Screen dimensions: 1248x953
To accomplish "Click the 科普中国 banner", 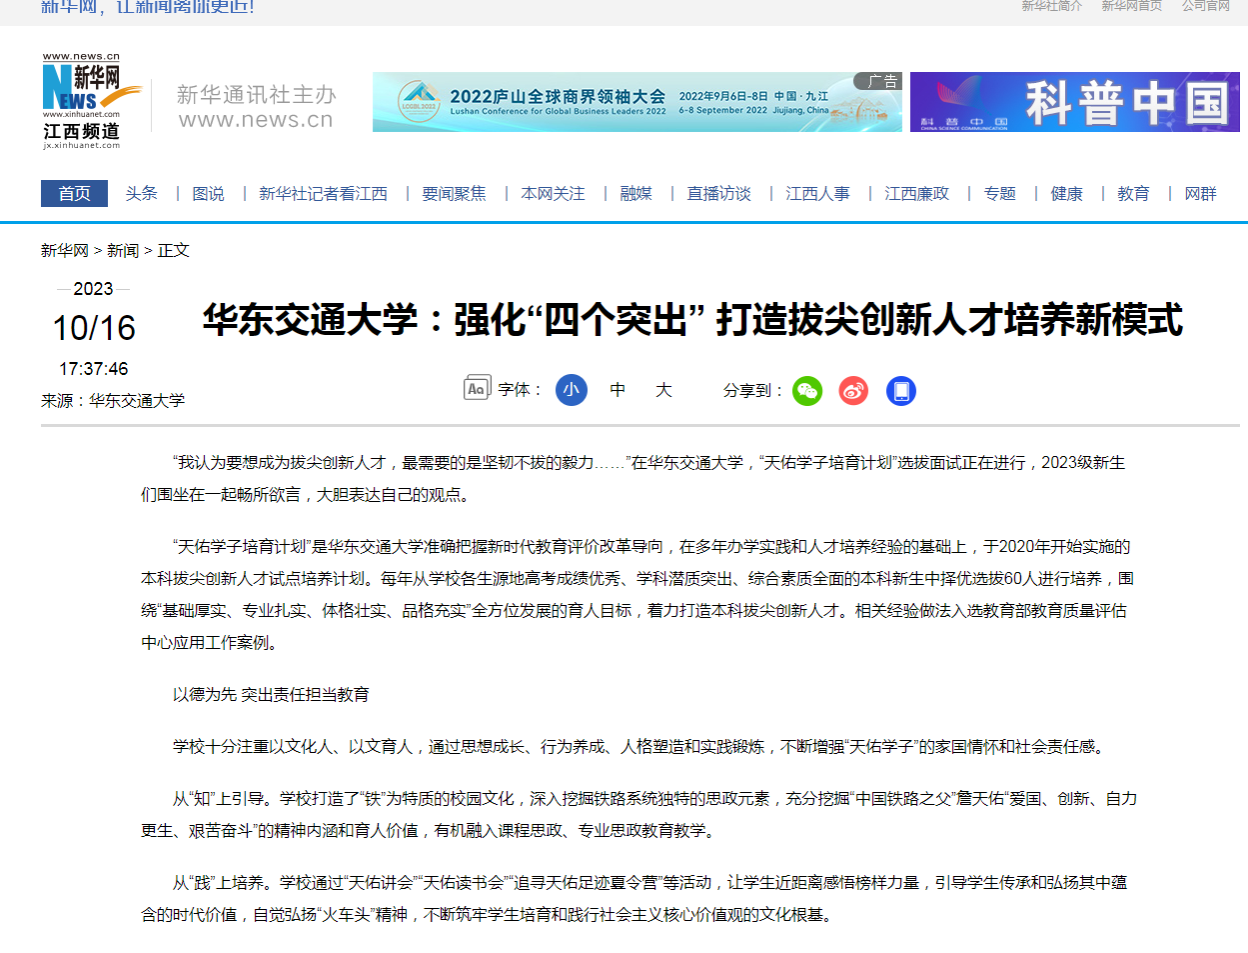I will (1074, 102).
